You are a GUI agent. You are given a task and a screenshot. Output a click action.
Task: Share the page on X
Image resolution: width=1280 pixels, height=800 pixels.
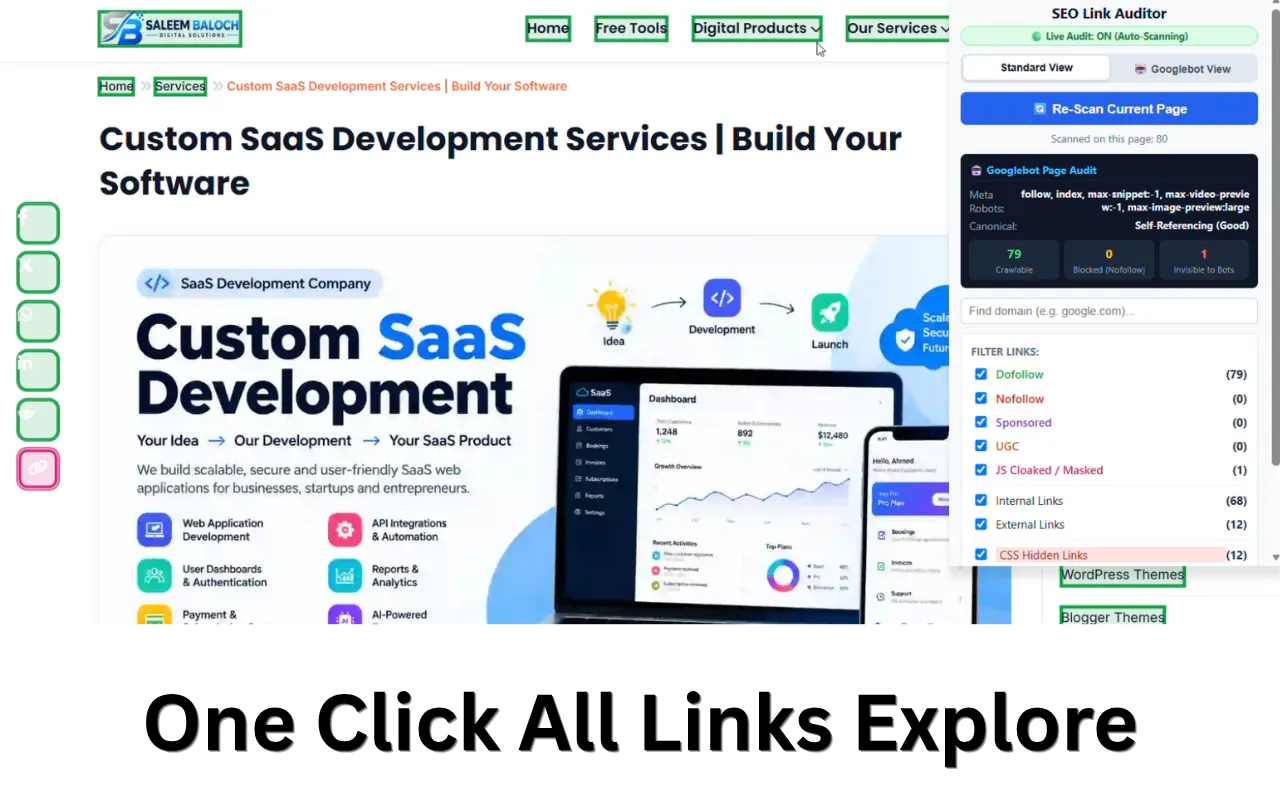pyautogui.click(x=38, y=272)
